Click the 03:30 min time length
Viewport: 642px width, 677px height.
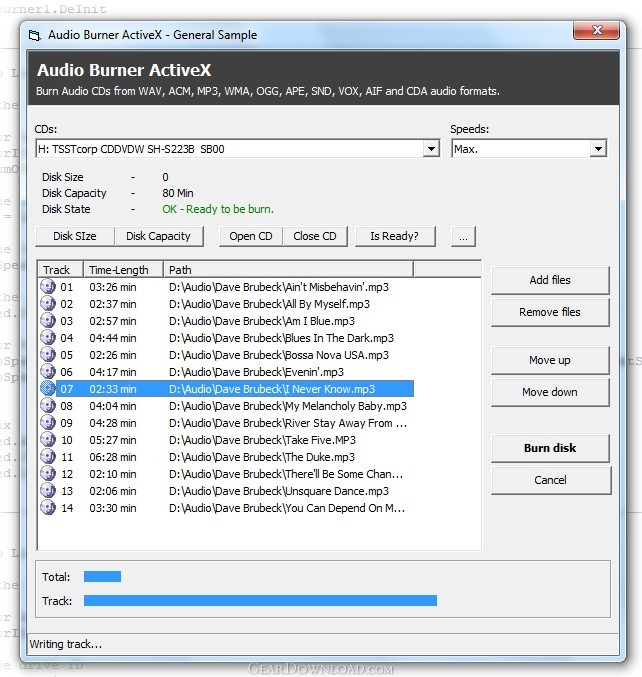pos(113,508)
